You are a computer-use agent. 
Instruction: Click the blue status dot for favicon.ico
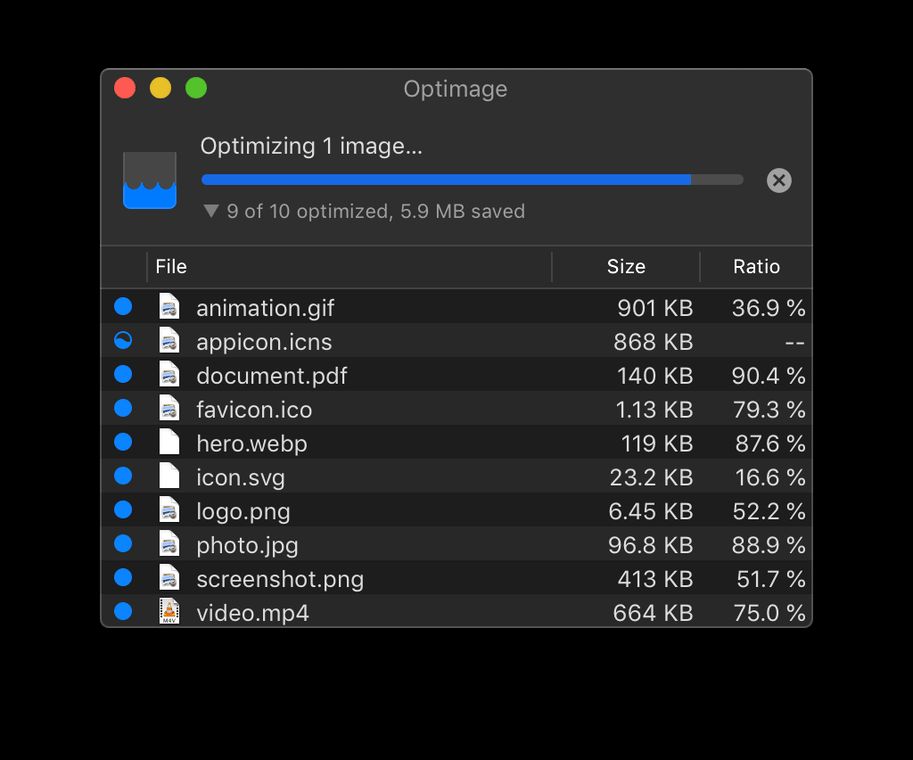pyautogui.click(x=123, y=409)
